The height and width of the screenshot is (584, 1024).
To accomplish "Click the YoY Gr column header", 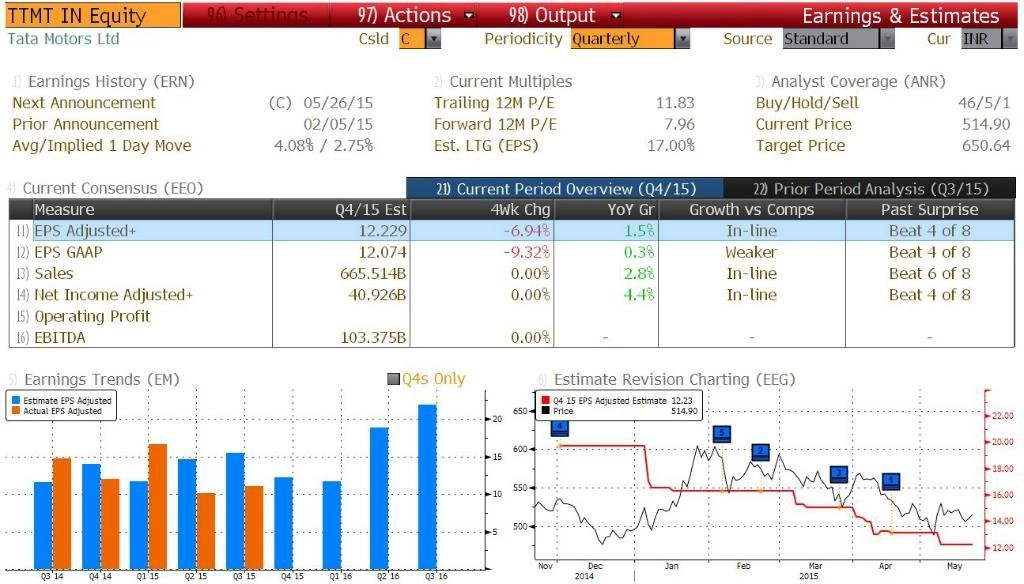I will tap(606, 210).
